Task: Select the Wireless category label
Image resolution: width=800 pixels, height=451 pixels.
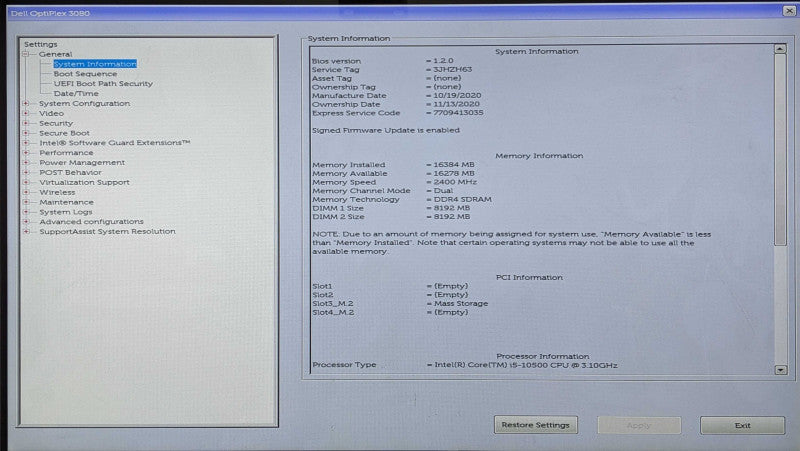Action: click(57, 192)
